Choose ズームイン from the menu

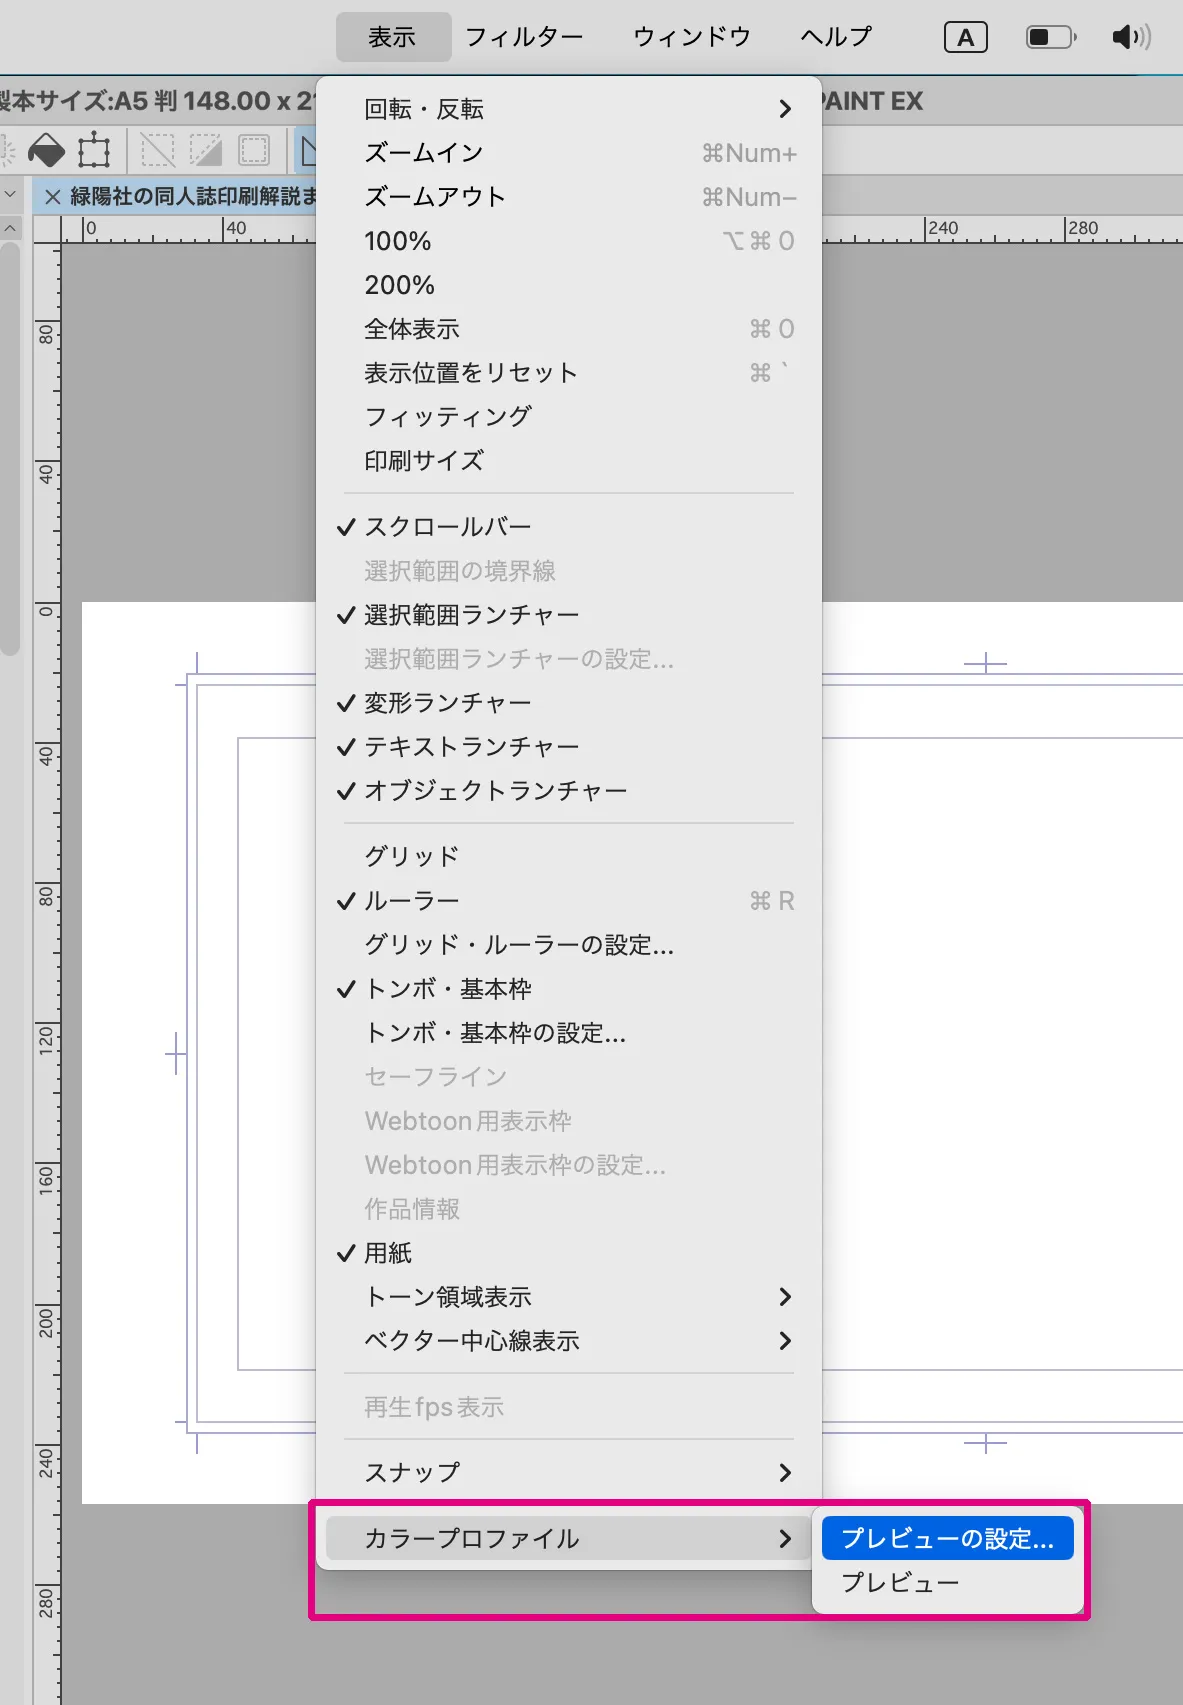pyautogui.click(x=569, y=153)
